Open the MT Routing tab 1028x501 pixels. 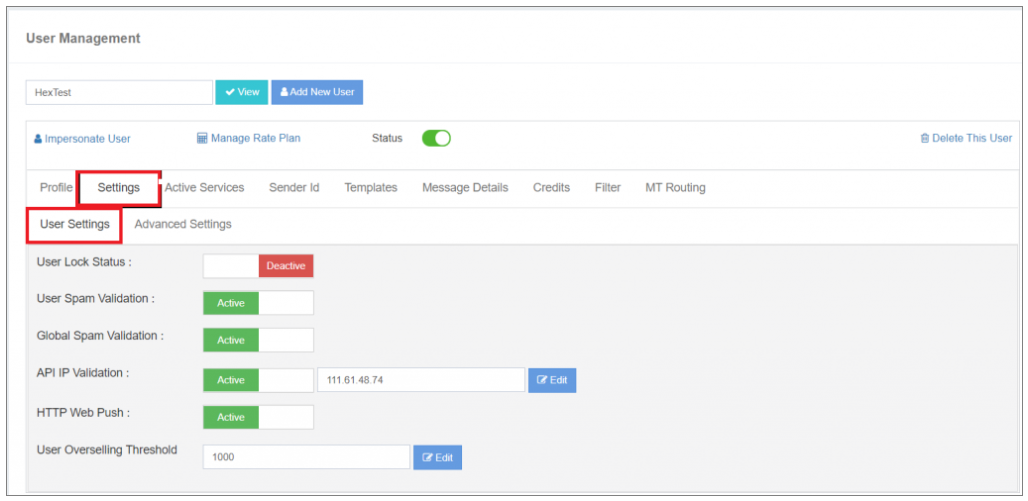click(x=675, y=187)
